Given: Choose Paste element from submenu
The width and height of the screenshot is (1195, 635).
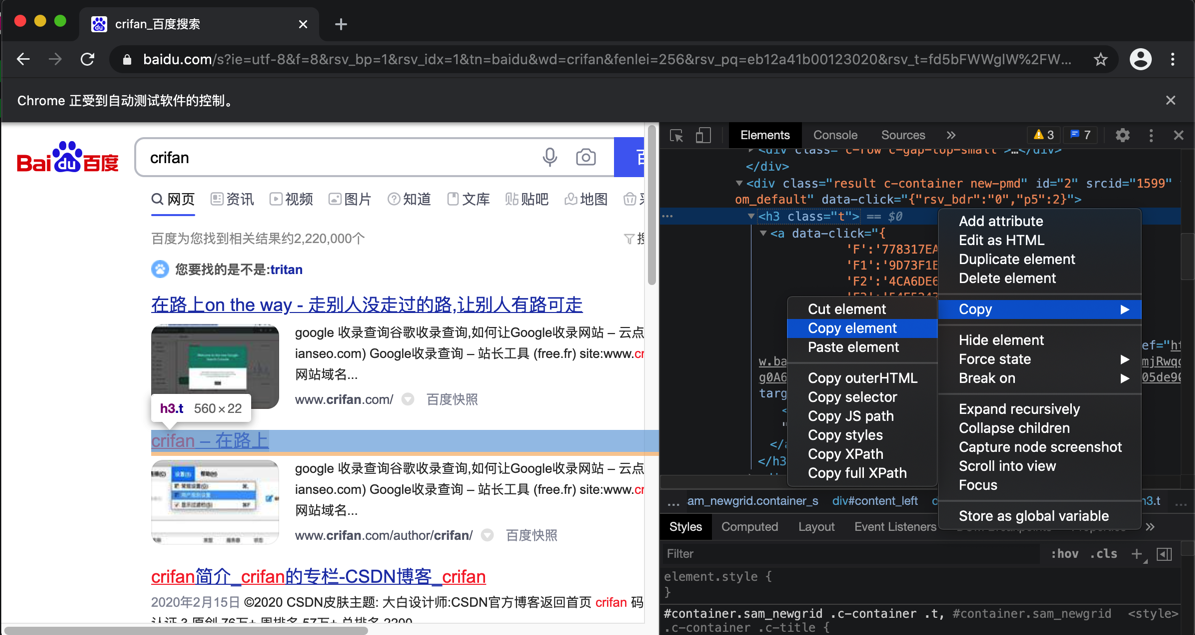Looking at the screenshot, I should coord(862,347).
